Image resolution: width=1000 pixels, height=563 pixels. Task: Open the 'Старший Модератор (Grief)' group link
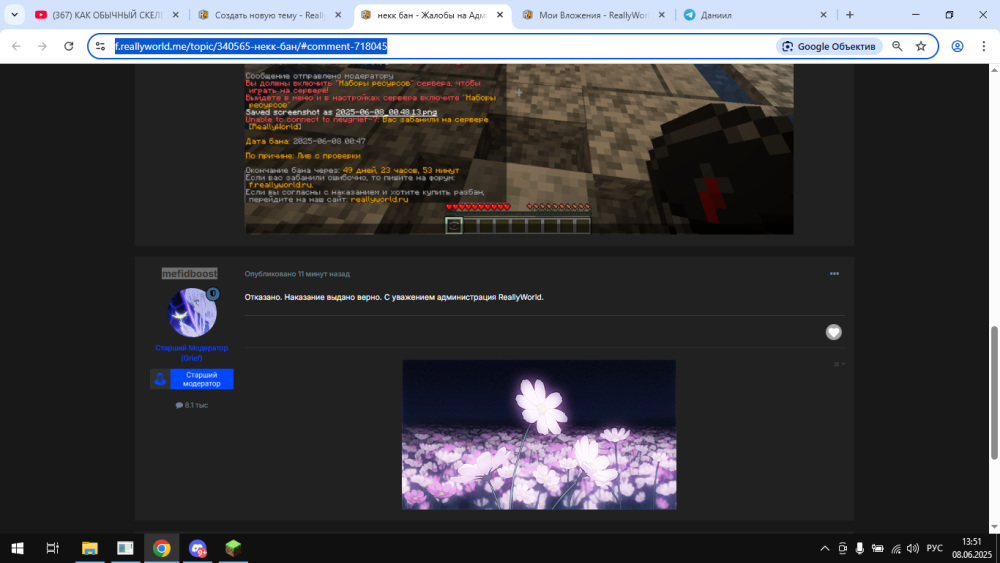[x=191, y=353]
